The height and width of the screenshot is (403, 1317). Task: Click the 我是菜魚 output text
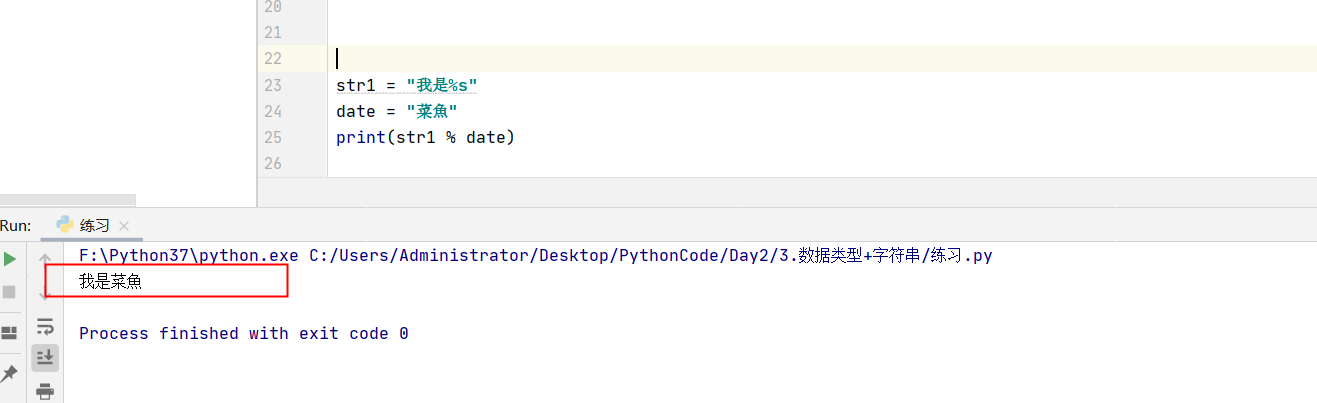click(110, 282)
